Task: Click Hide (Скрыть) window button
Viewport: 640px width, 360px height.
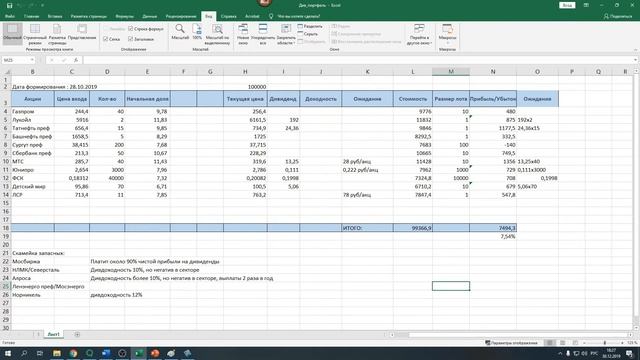Action: pos(308,34)
